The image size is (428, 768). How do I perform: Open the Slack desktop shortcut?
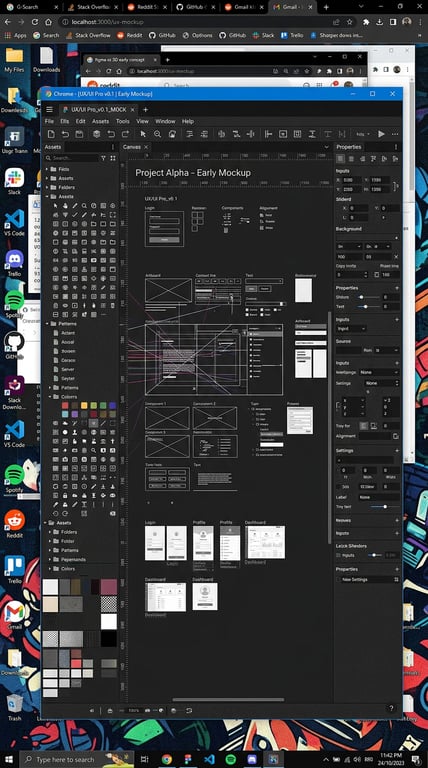tap(15, 181)
